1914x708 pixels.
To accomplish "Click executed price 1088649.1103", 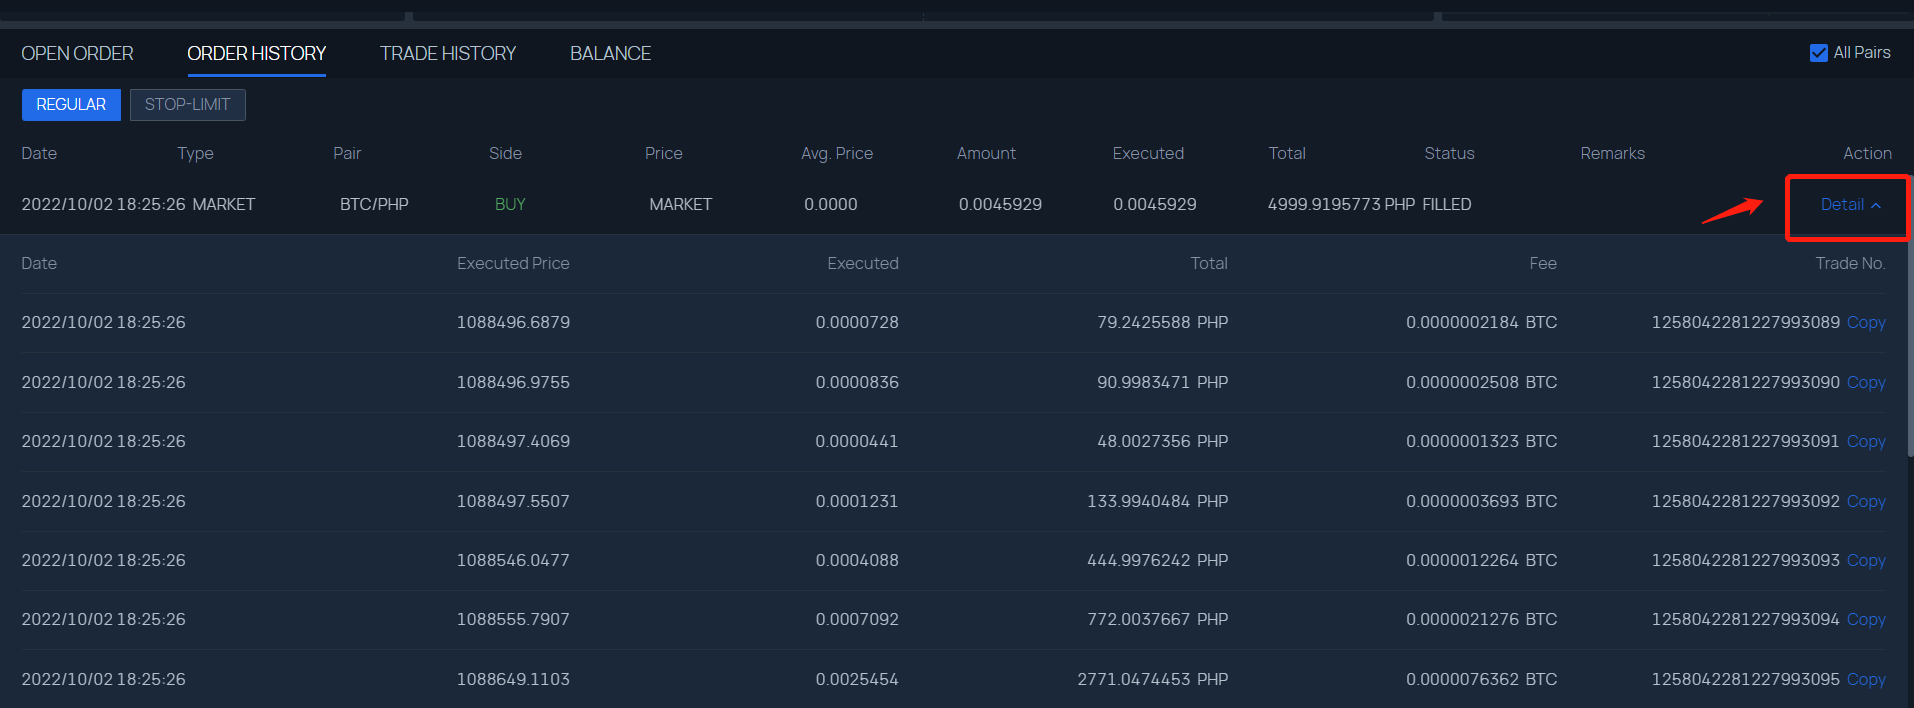I will (x=513, y=679).
